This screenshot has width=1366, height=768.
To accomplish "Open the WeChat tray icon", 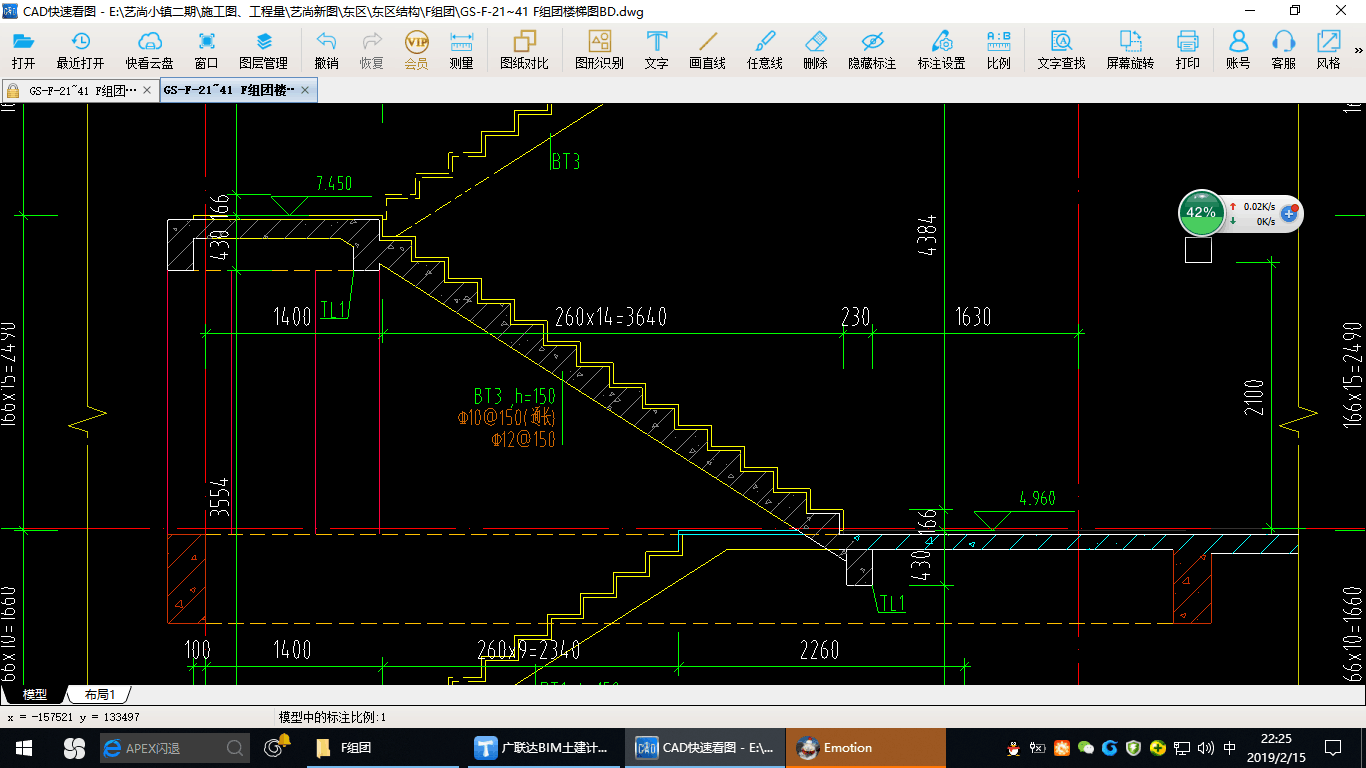I will pyautogui.click(x=1085, y=747).
